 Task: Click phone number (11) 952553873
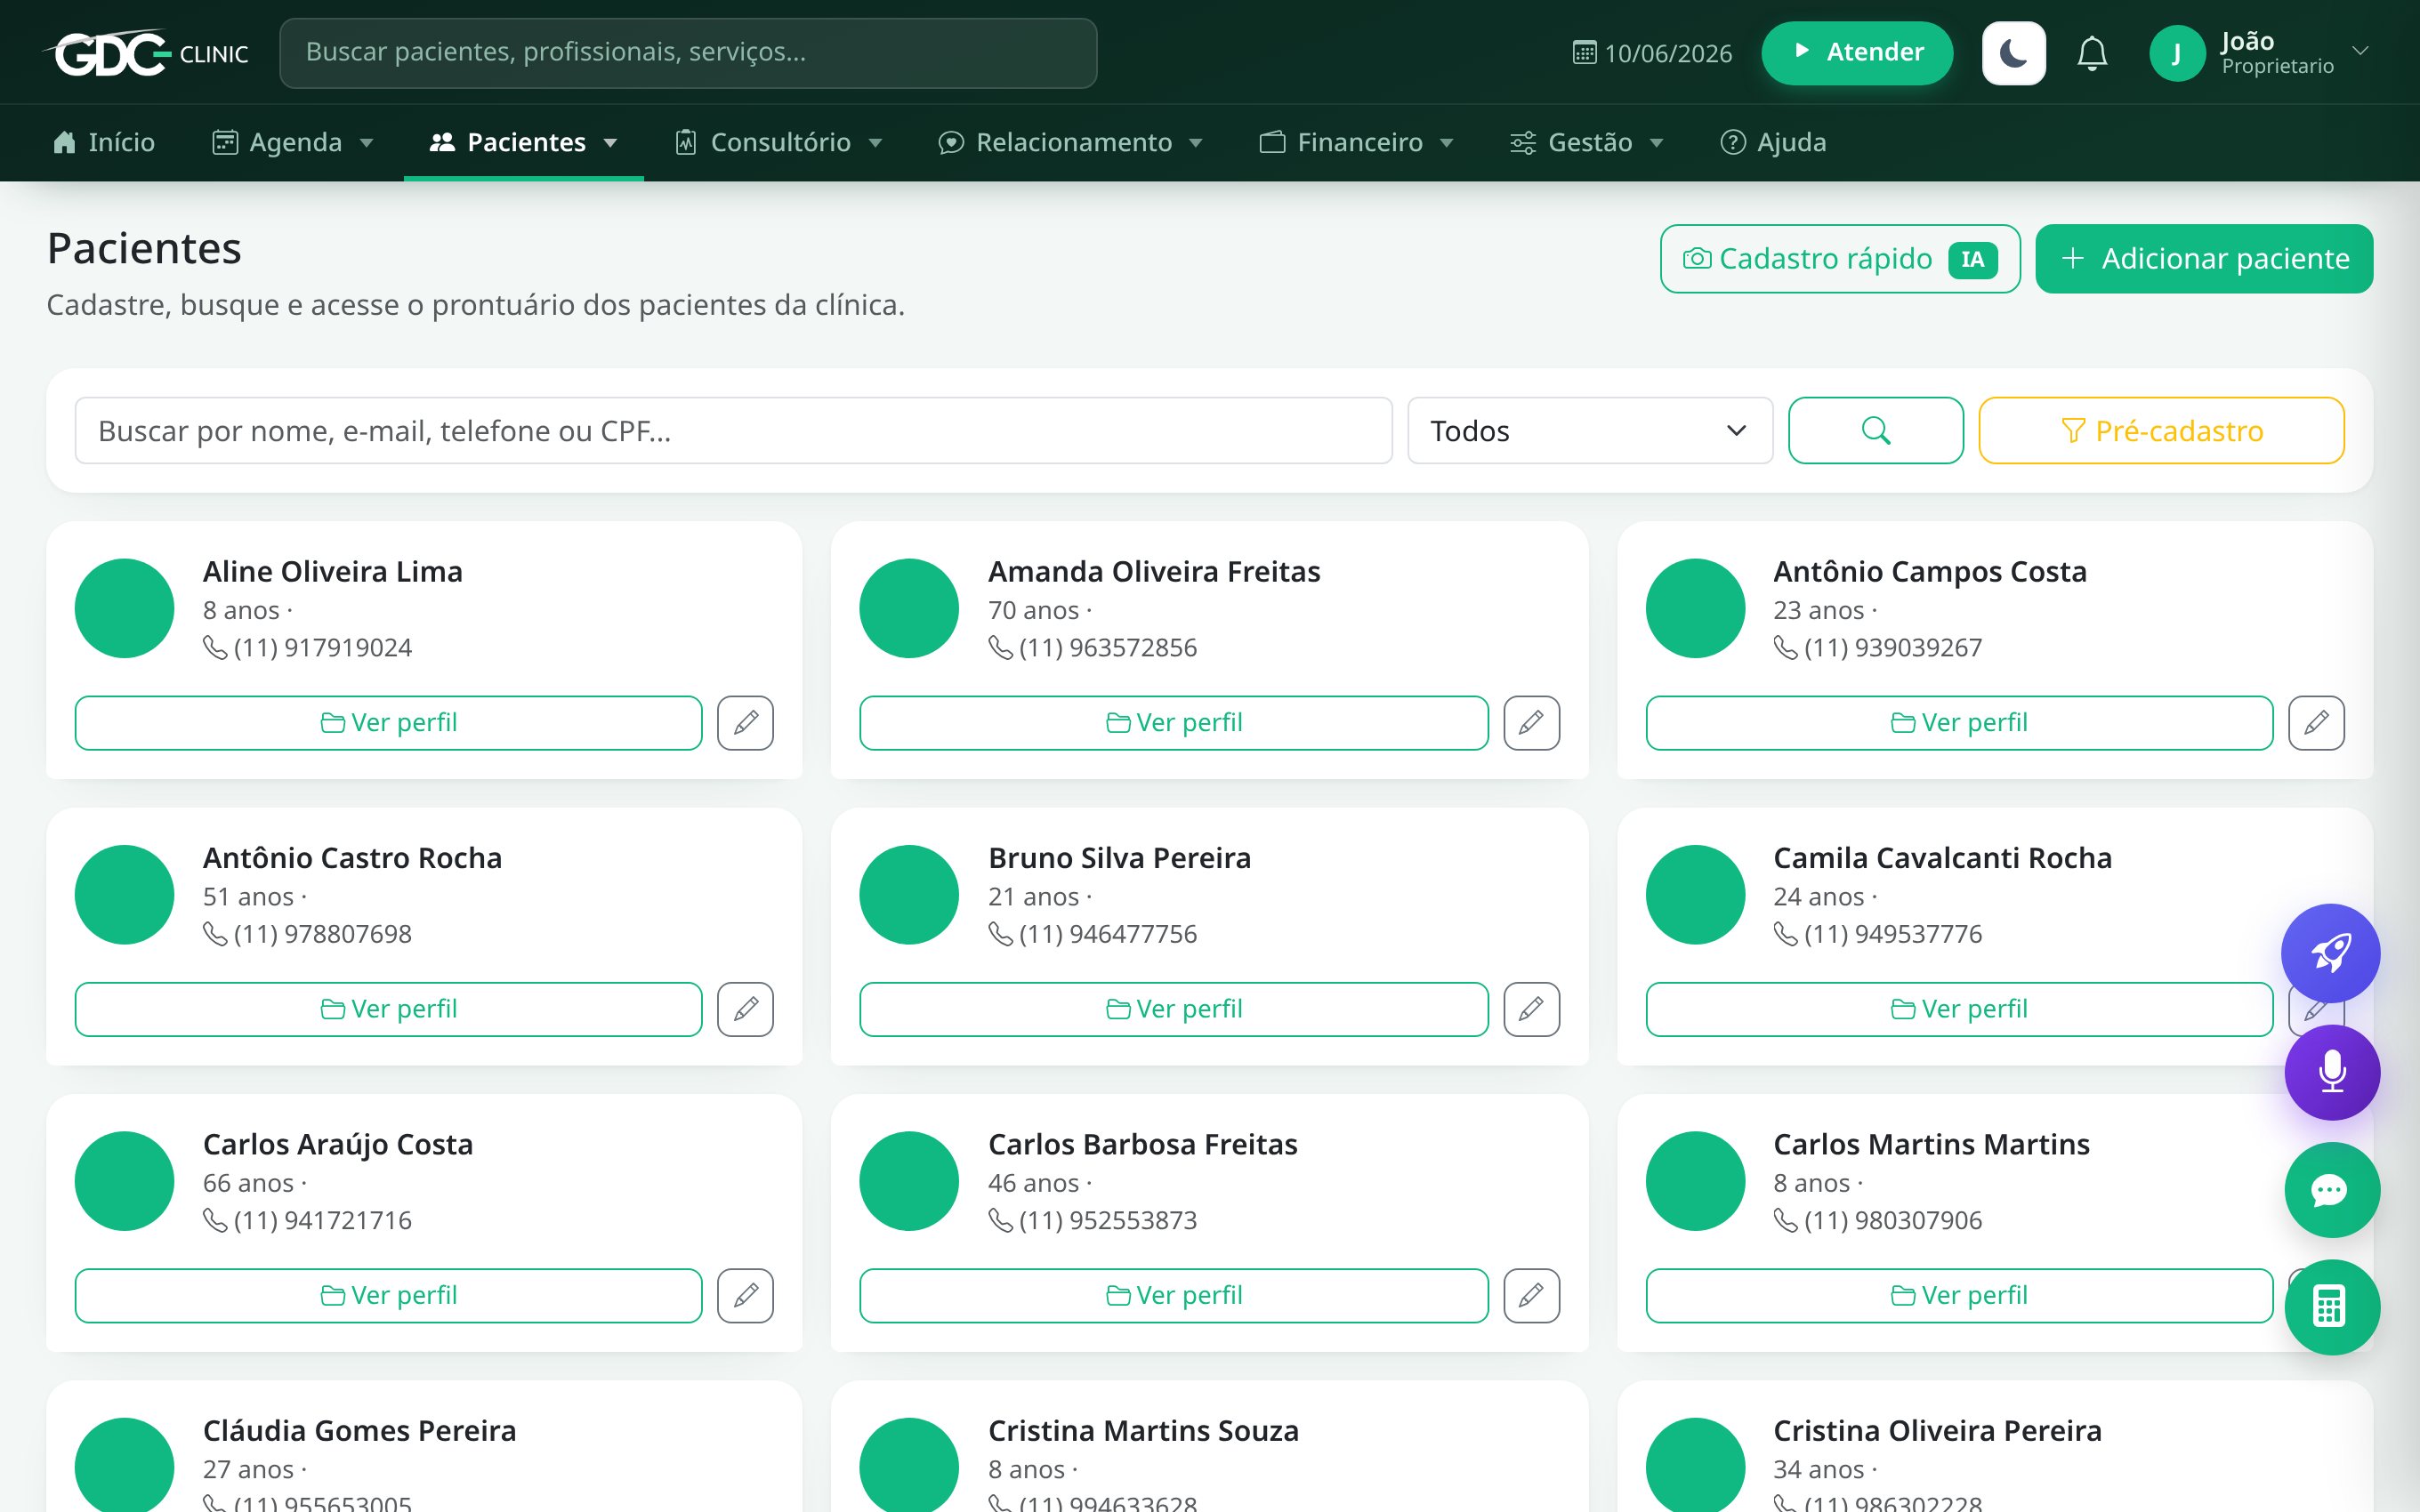tap(1107, 1220)
